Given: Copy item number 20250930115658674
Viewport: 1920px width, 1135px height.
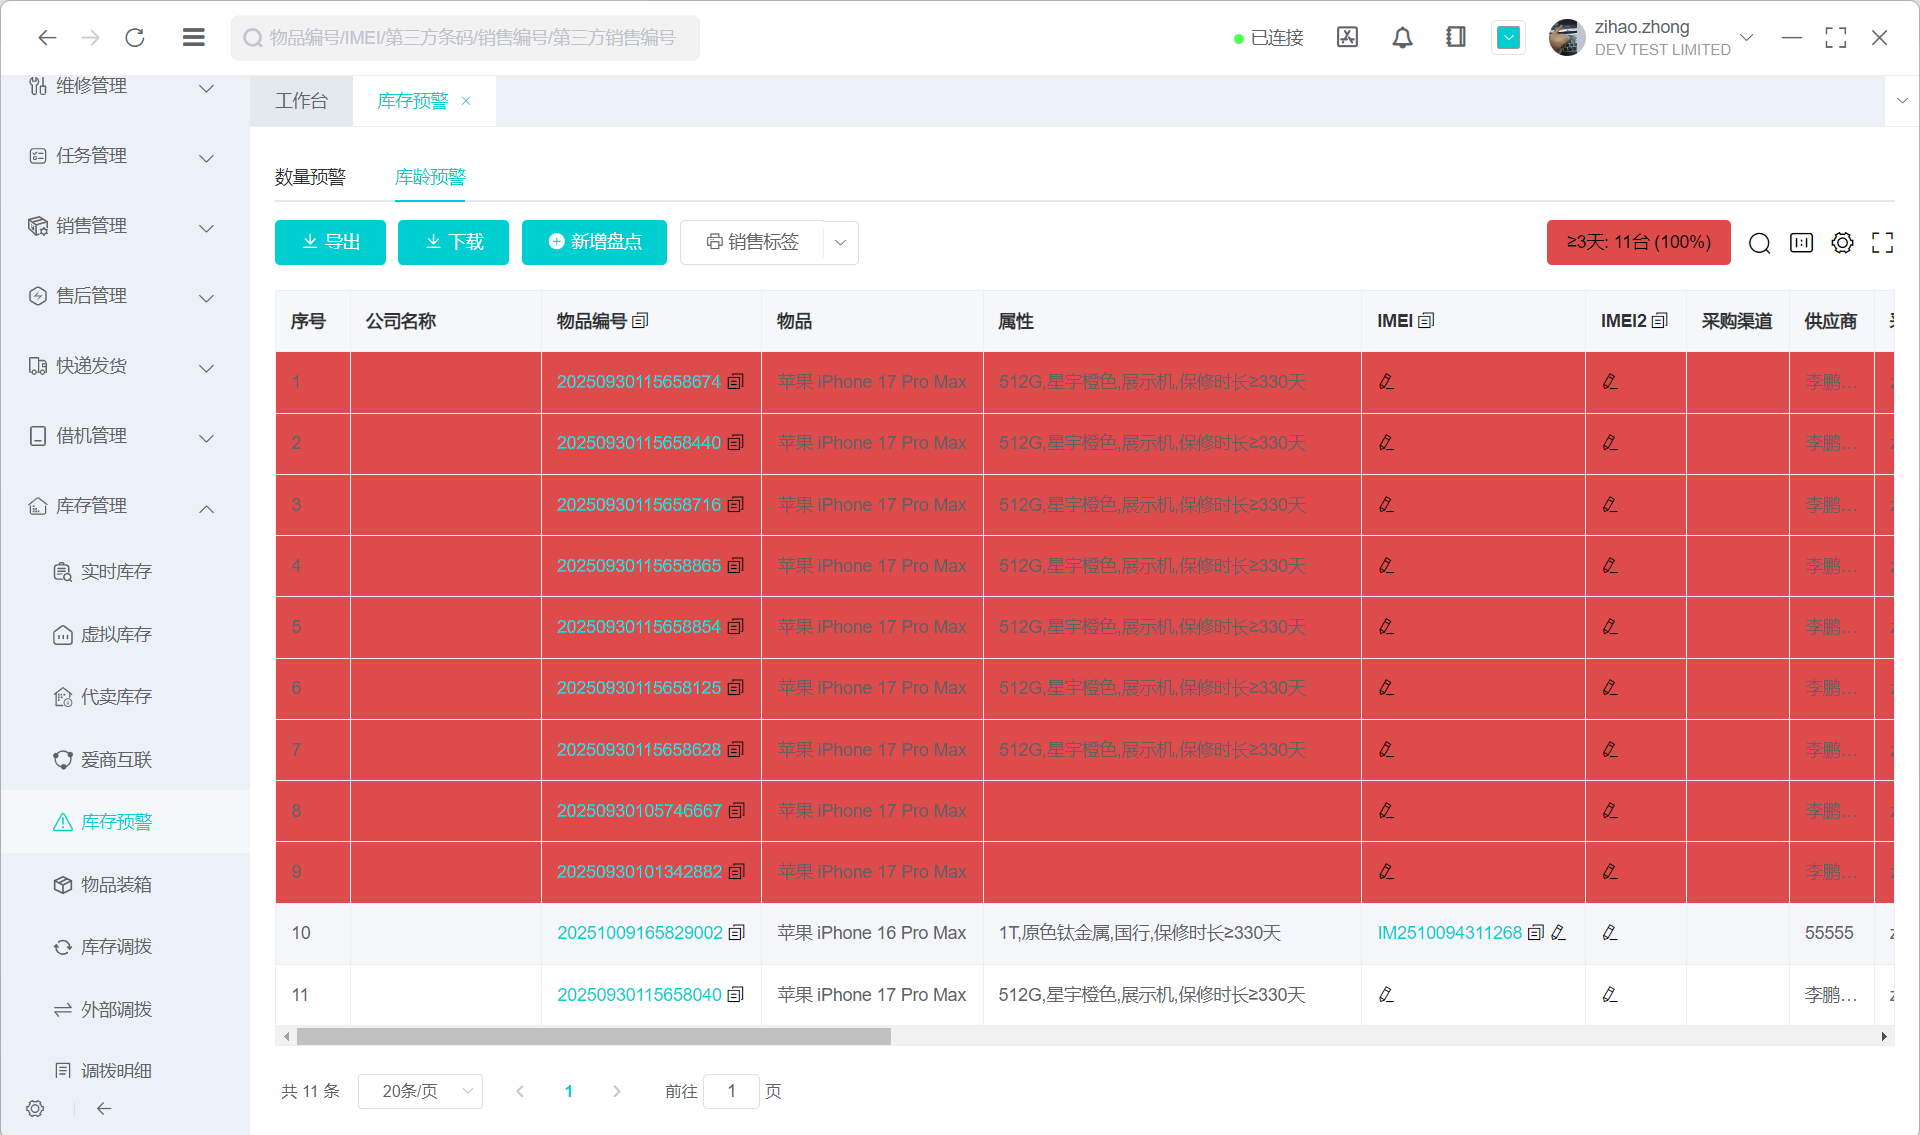Looking at the screenshot, I should coord(736,382).
